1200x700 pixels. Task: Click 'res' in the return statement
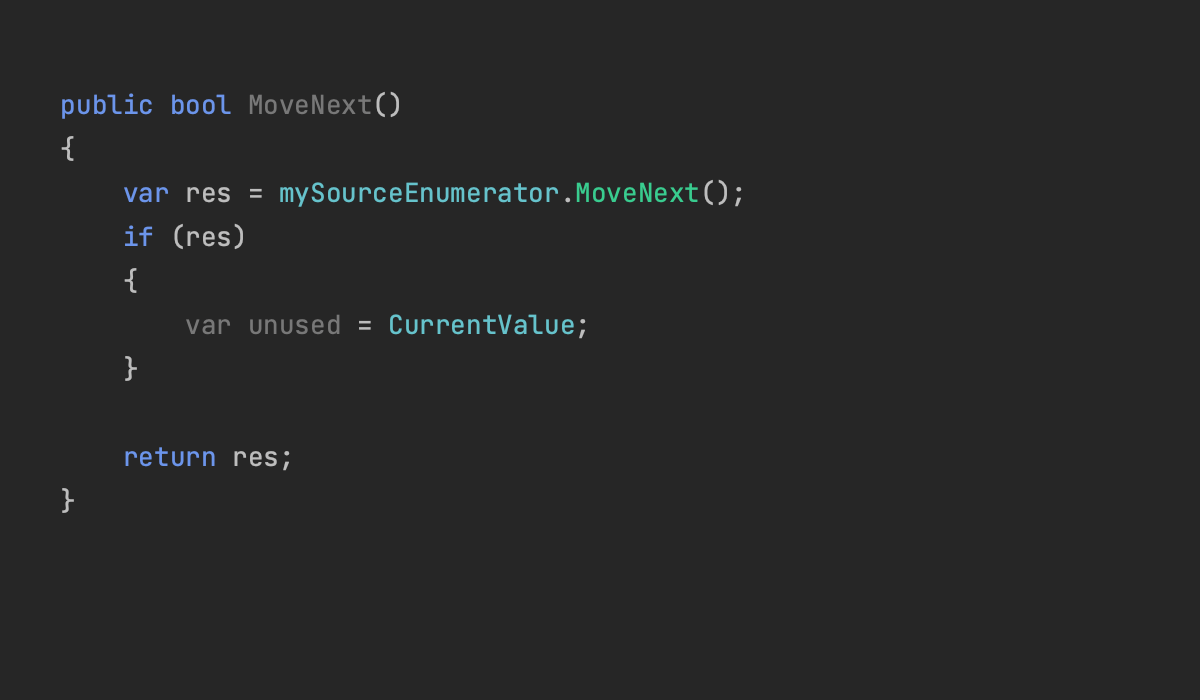(x=255, y=457)
